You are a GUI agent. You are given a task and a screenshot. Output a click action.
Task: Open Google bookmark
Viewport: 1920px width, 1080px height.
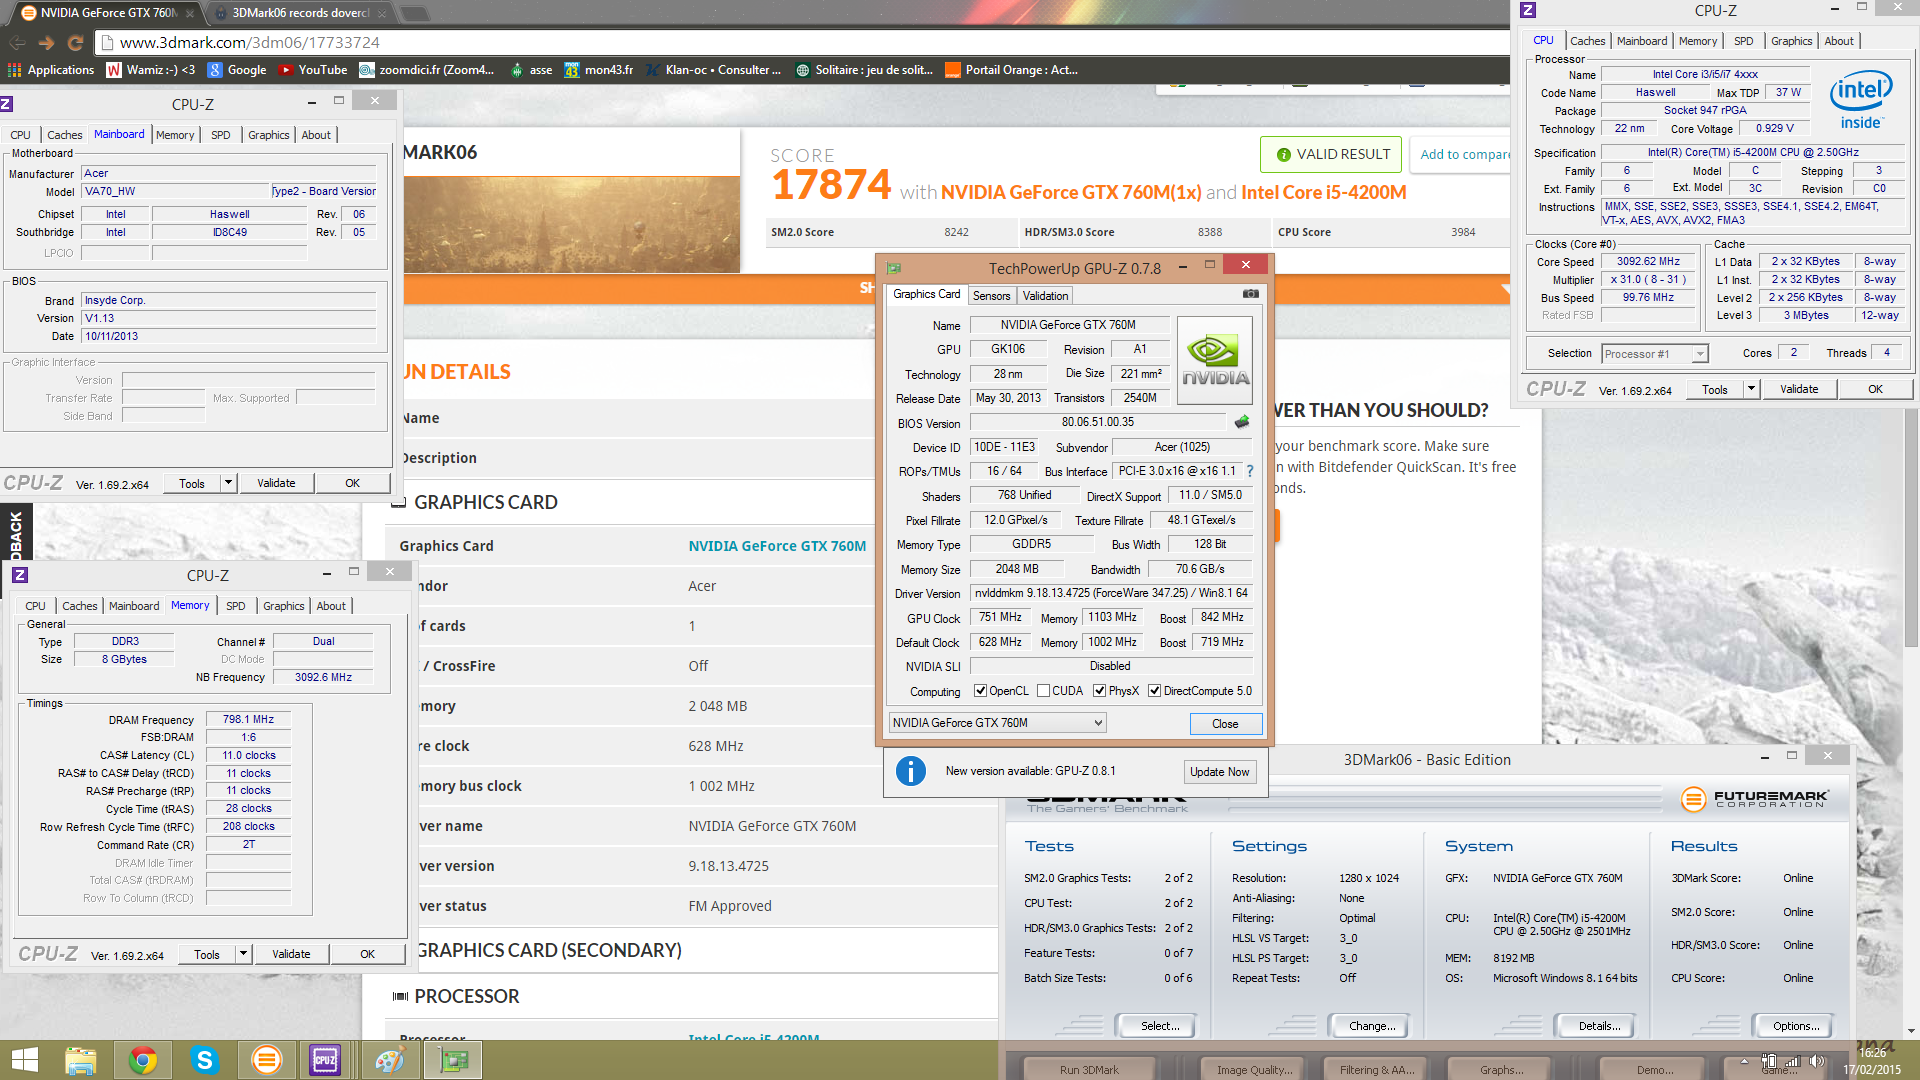[x=237, y=70]
